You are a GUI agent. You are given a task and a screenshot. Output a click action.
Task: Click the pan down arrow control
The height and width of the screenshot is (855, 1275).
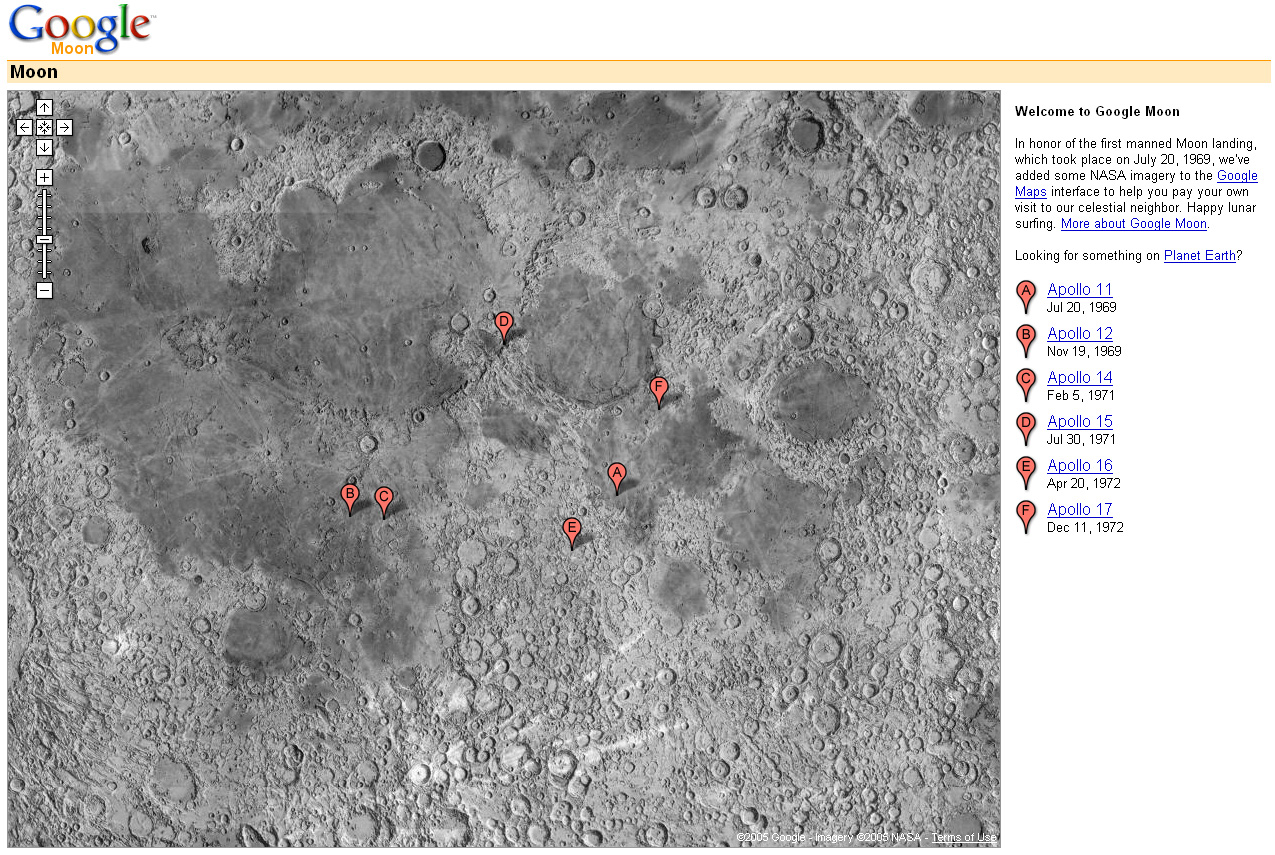[44, 147]
